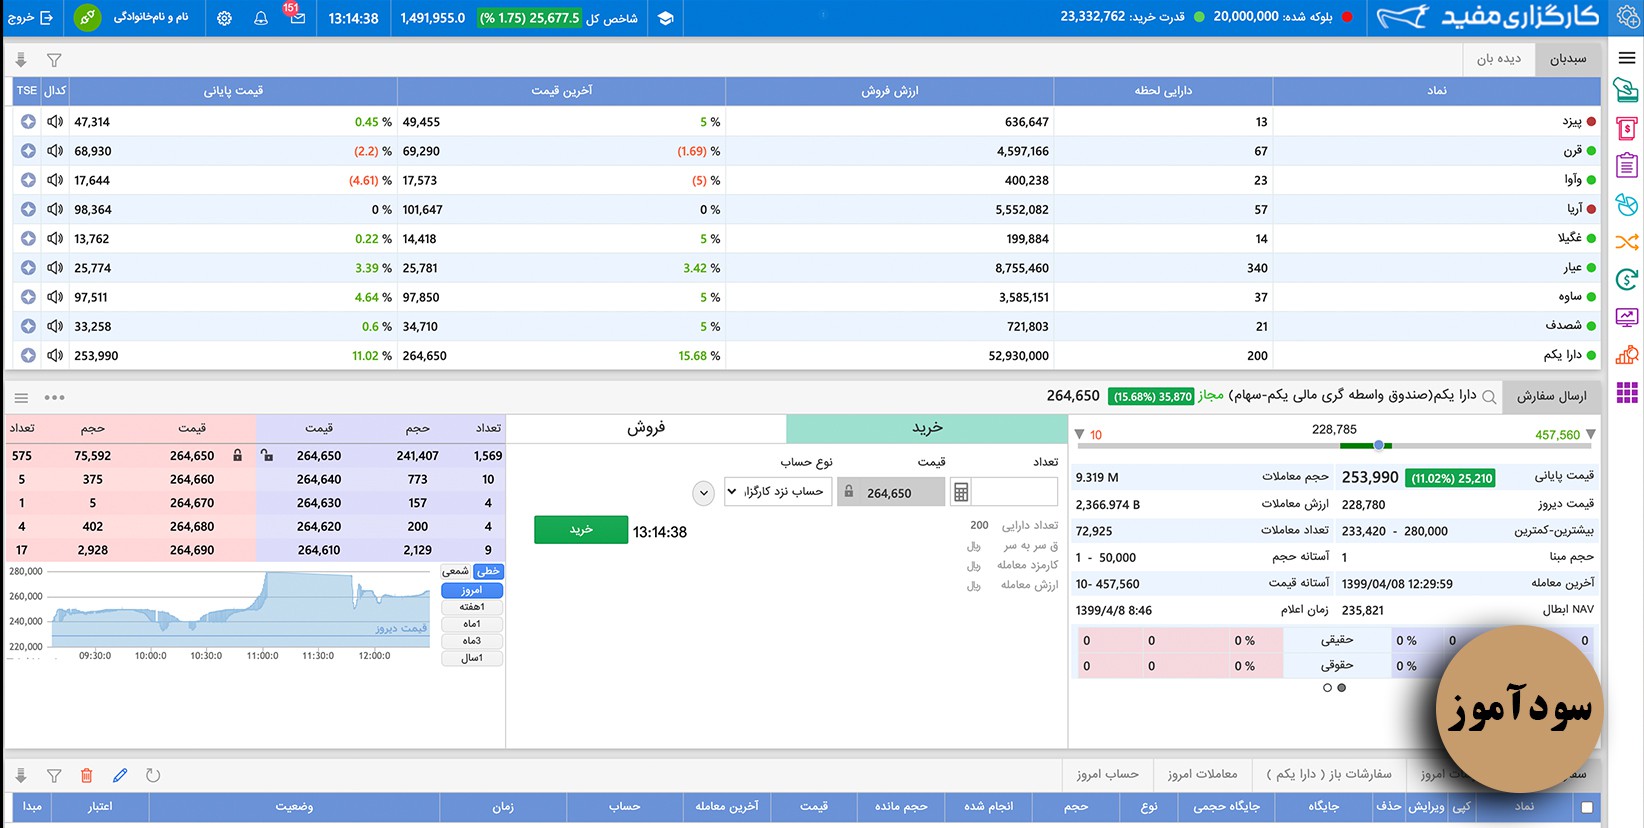Open the سفارشات باز ( دارا یکم ) tab
The height and width of the screenshot is (828, 1644).
click(1329, 774)
